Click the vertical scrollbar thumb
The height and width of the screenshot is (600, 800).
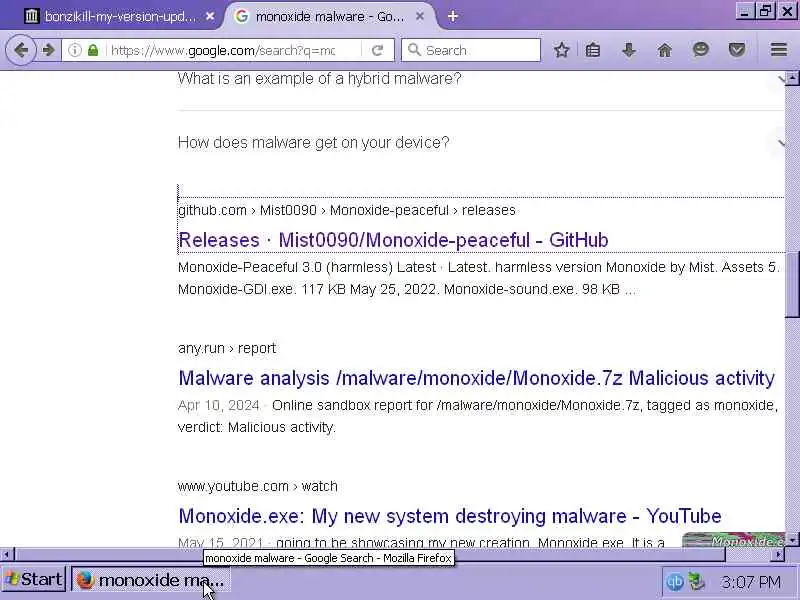coord(792,285)
